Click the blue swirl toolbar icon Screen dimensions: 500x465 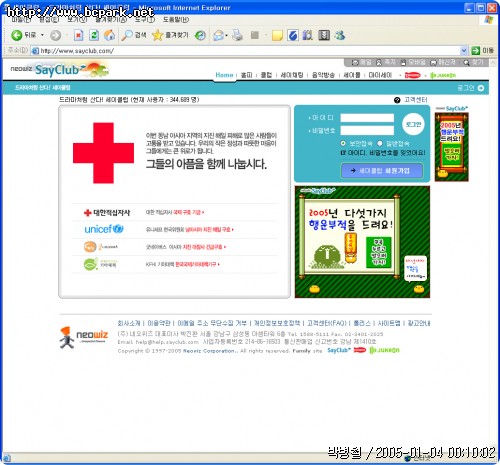(x=292, y=35)
